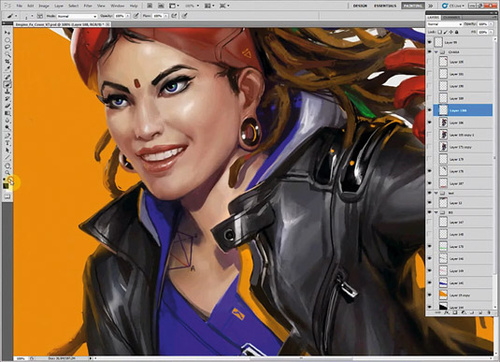Open the Filter menu
The width and height of the screenshot is (500, 362).
88,6
